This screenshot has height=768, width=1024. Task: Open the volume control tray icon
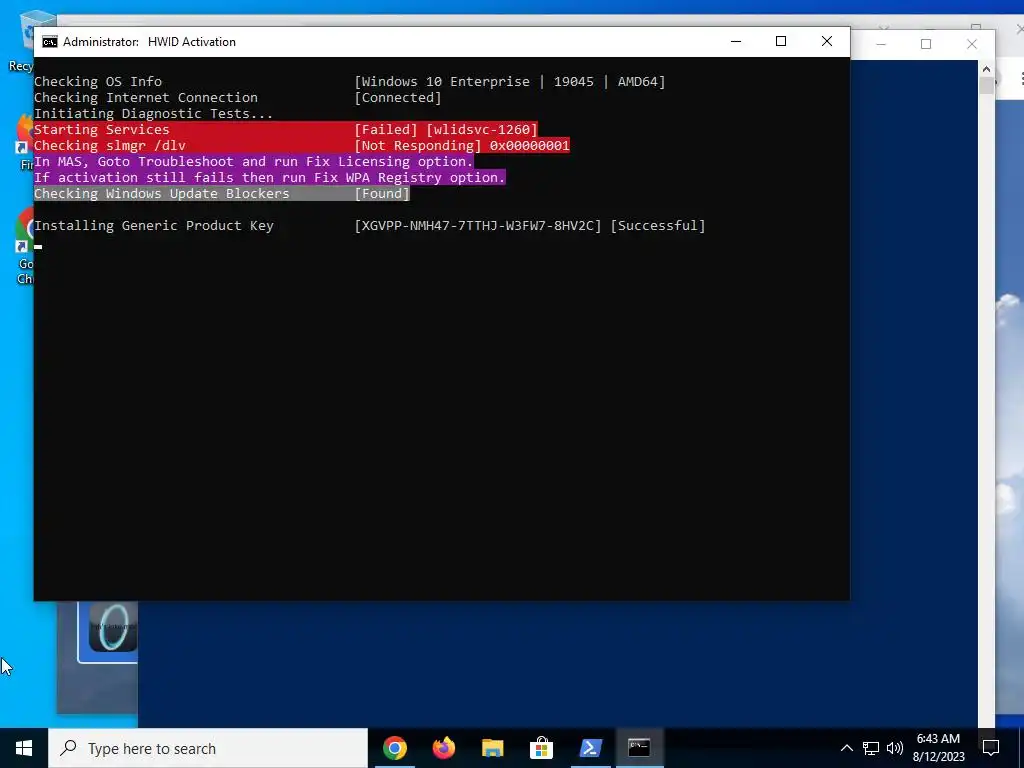[895, 748]
